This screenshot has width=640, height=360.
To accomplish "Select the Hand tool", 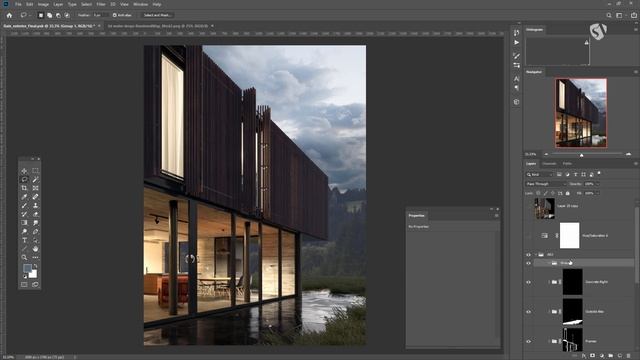I will (36, 249).
